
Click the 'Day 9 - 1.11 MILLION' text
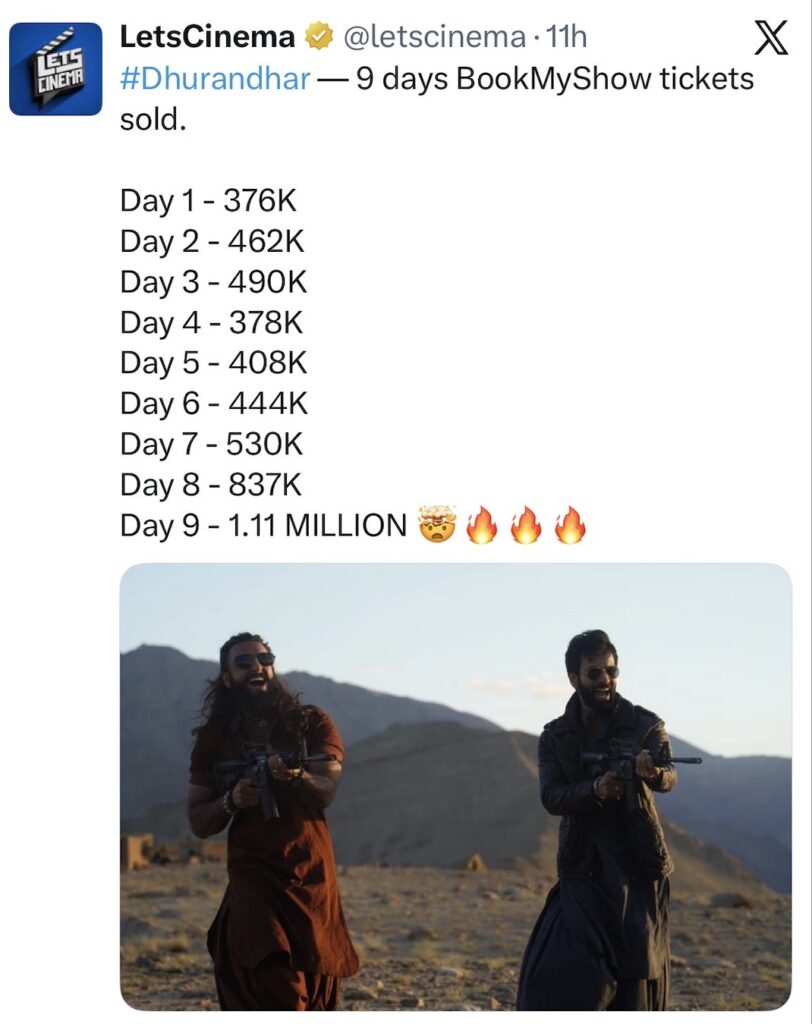point(263,525)
